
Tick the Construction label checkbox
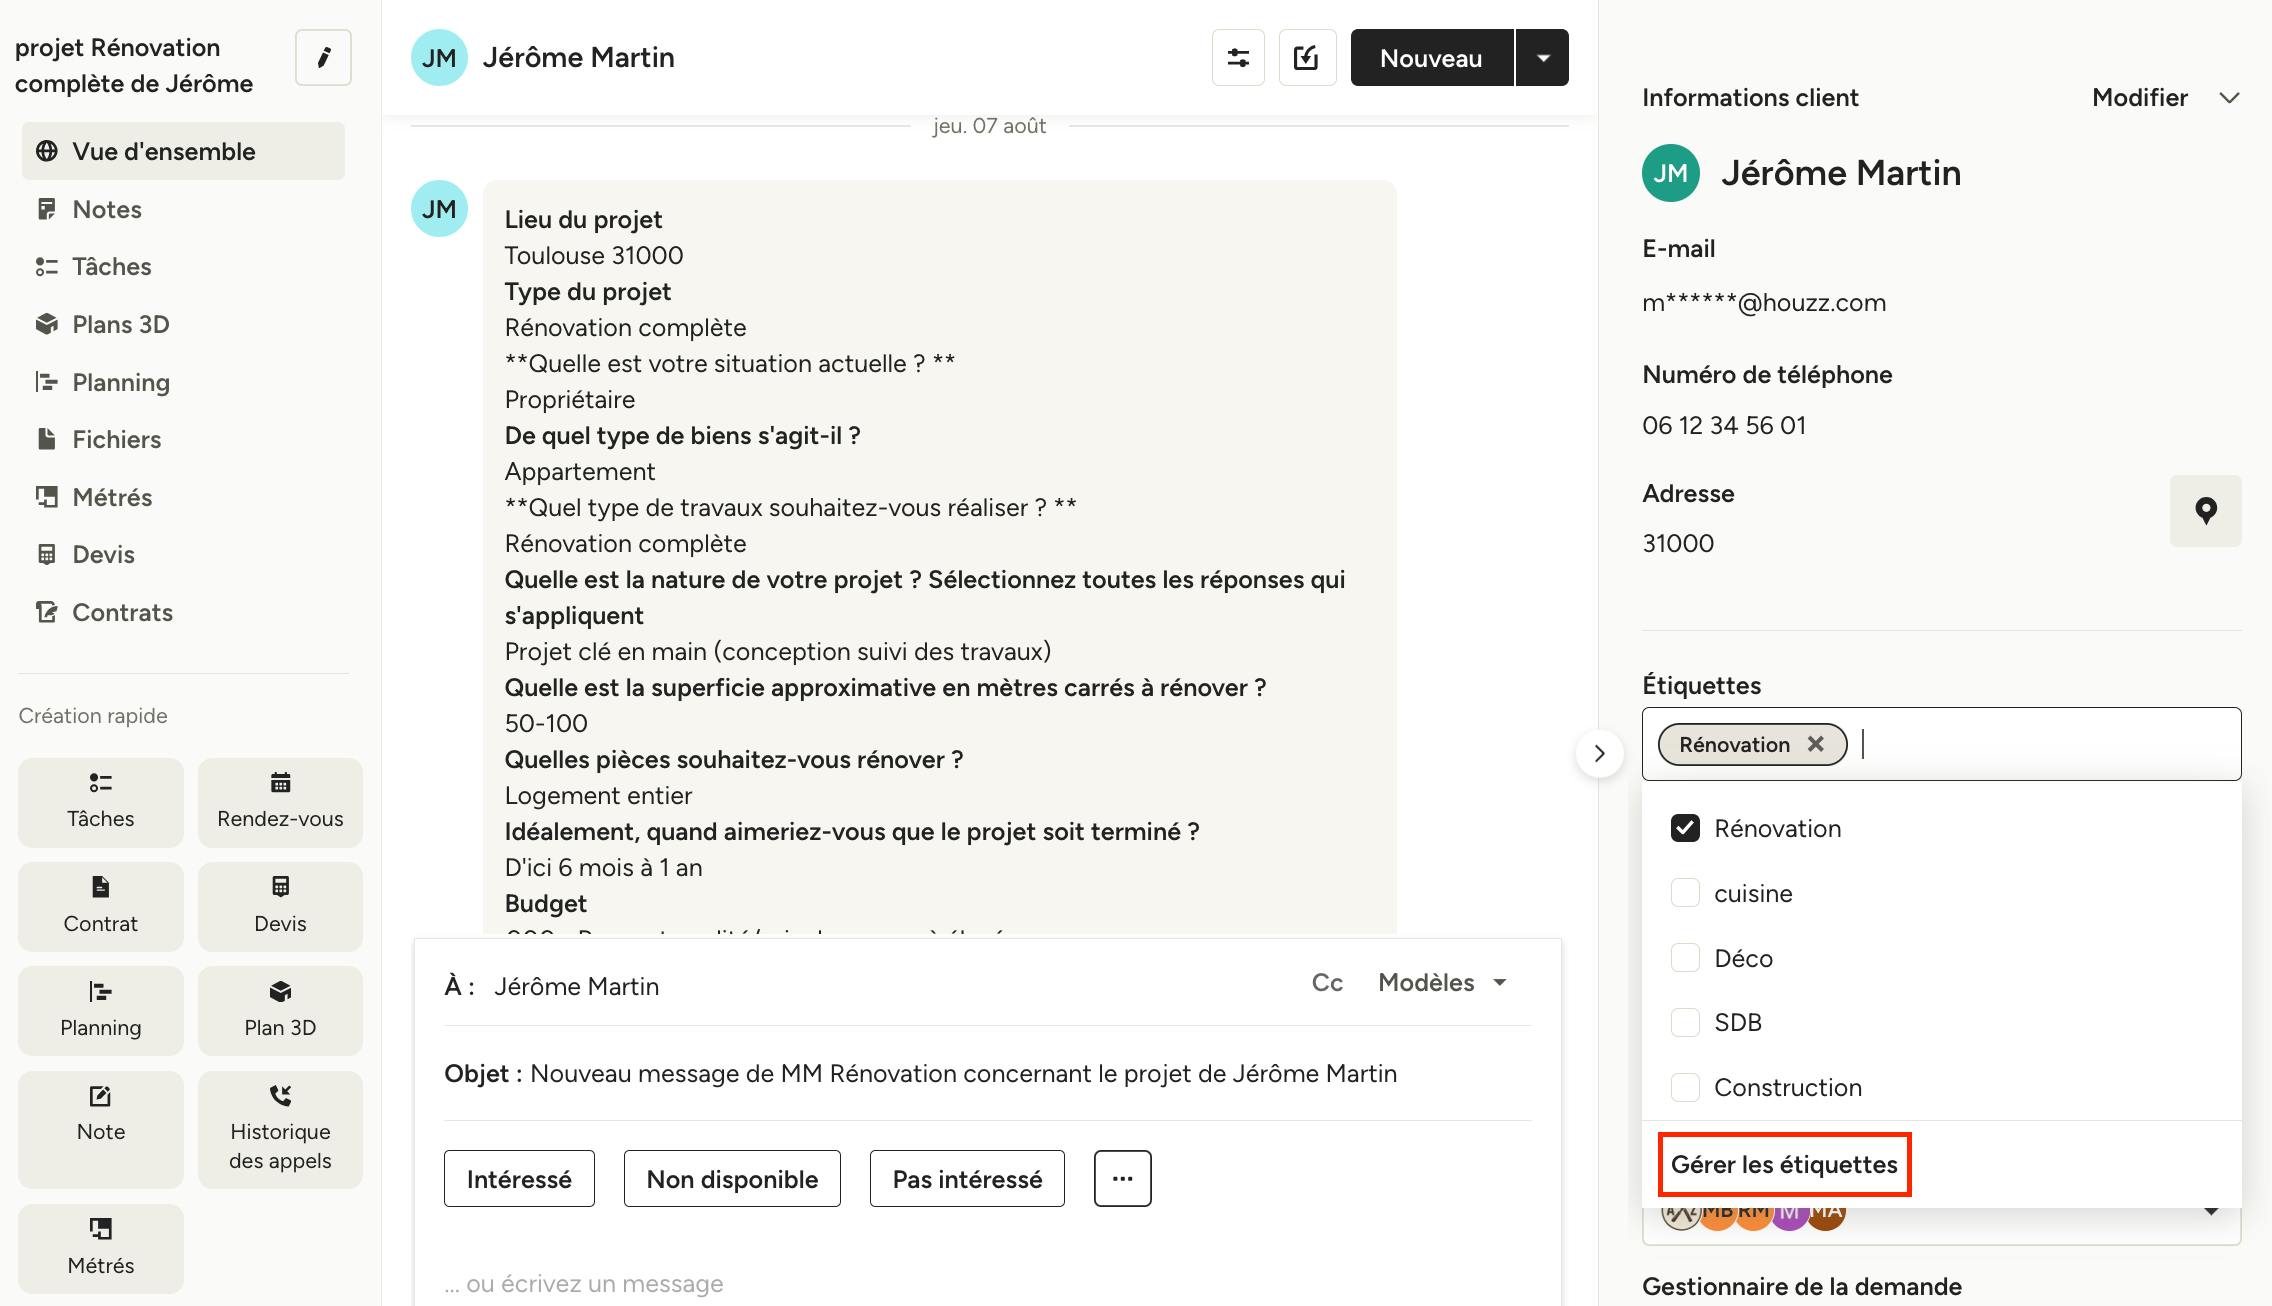[1685, 1087]
